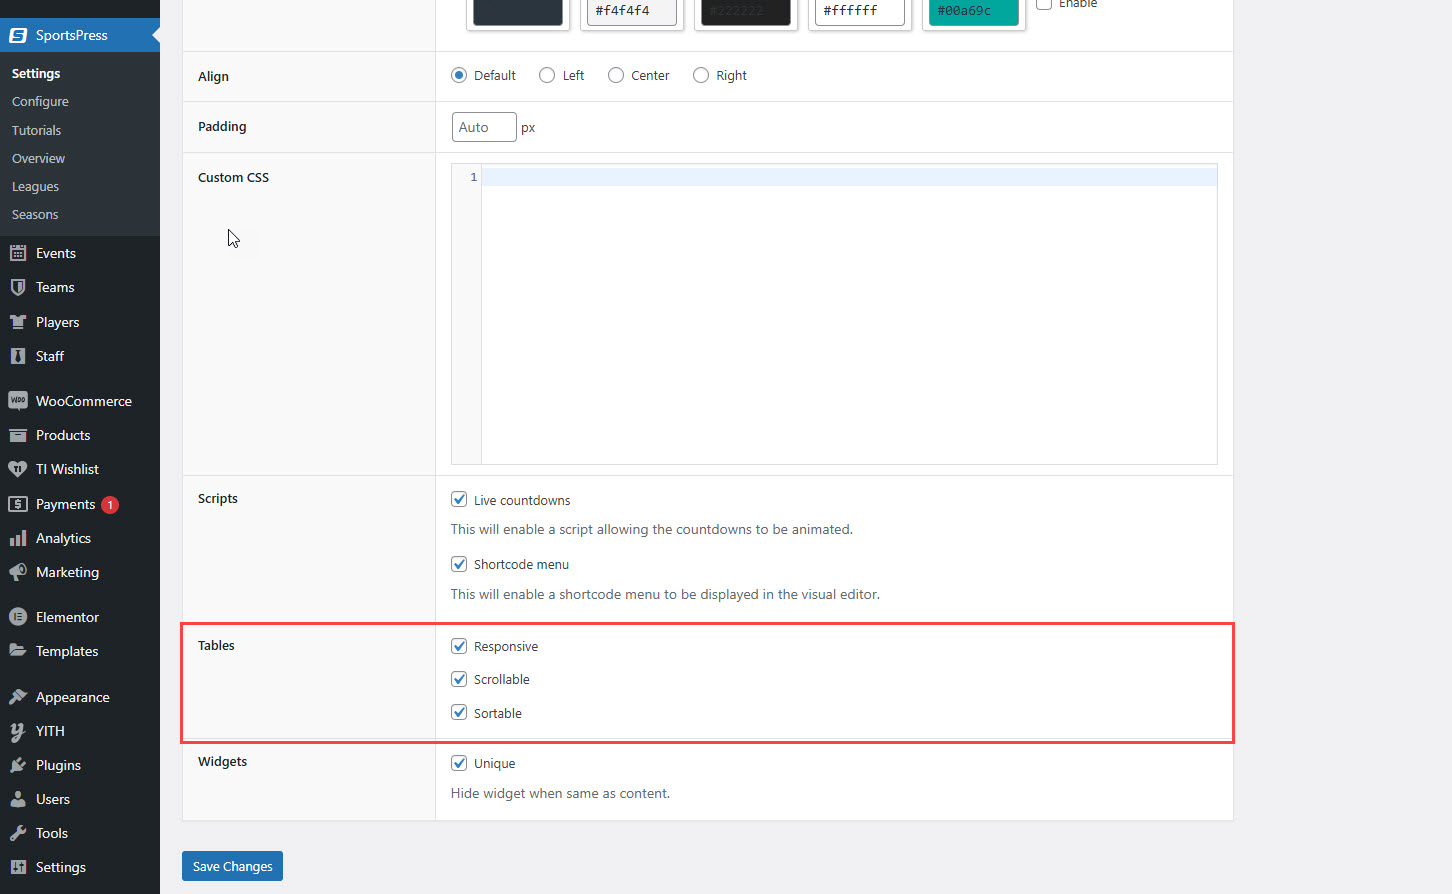Click line 1 of Custom CSS editor
The width and height of the screenshot is (1452, 894).
(x=849, y=177)
